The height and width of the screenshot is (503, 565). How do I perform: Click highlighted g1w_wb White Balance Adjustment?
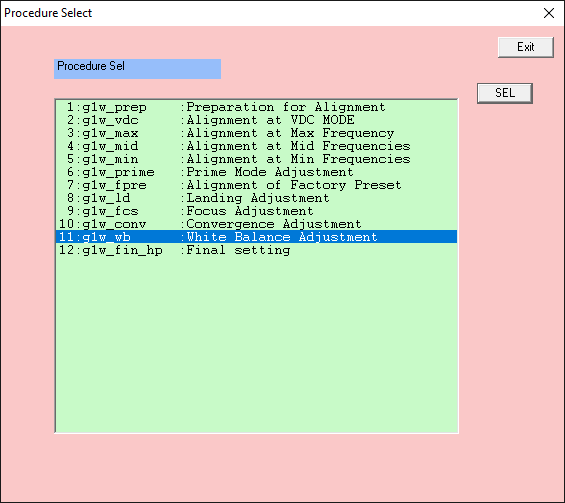pyautogui.click(x=256, y=237)
